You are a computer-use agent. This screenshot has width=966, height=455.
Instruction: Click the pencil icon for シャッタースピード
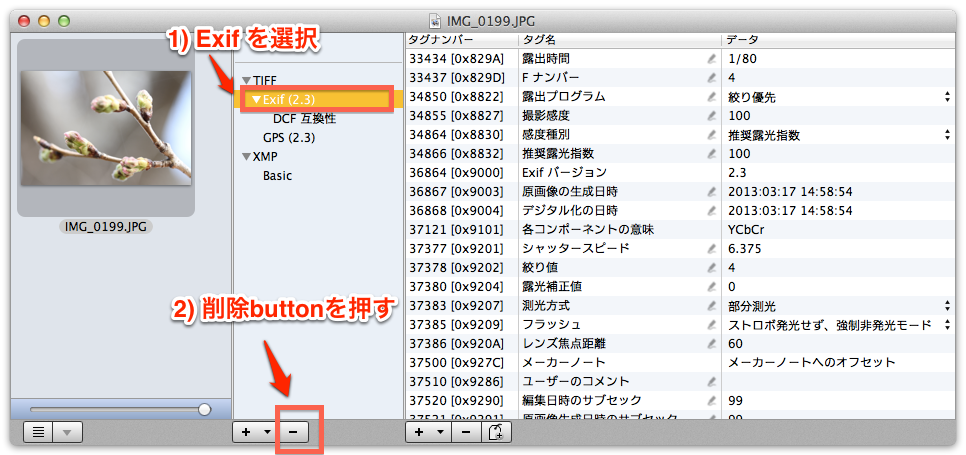712,249
